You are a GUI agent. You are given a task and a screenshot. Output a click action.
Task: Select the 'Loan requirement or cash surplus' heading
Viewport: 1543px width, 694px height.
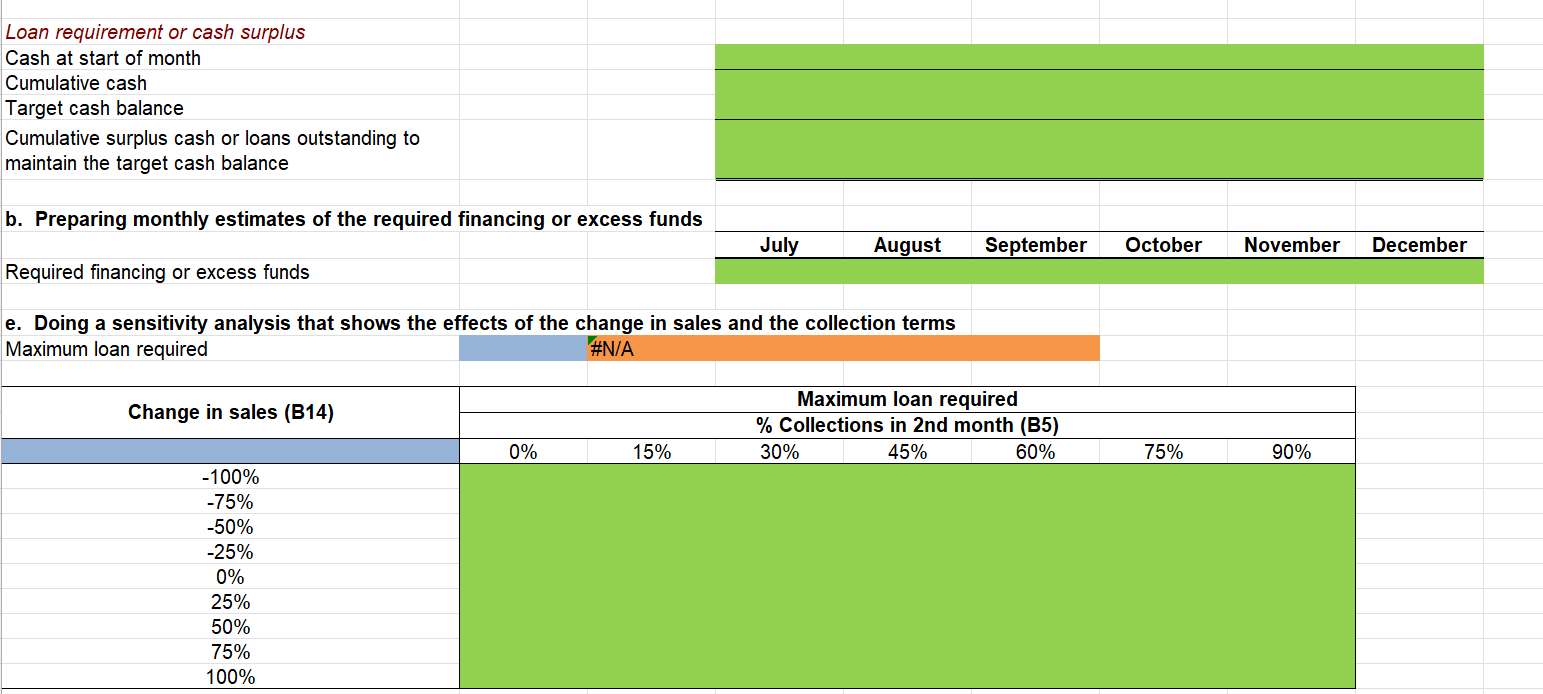click(155, 32)
